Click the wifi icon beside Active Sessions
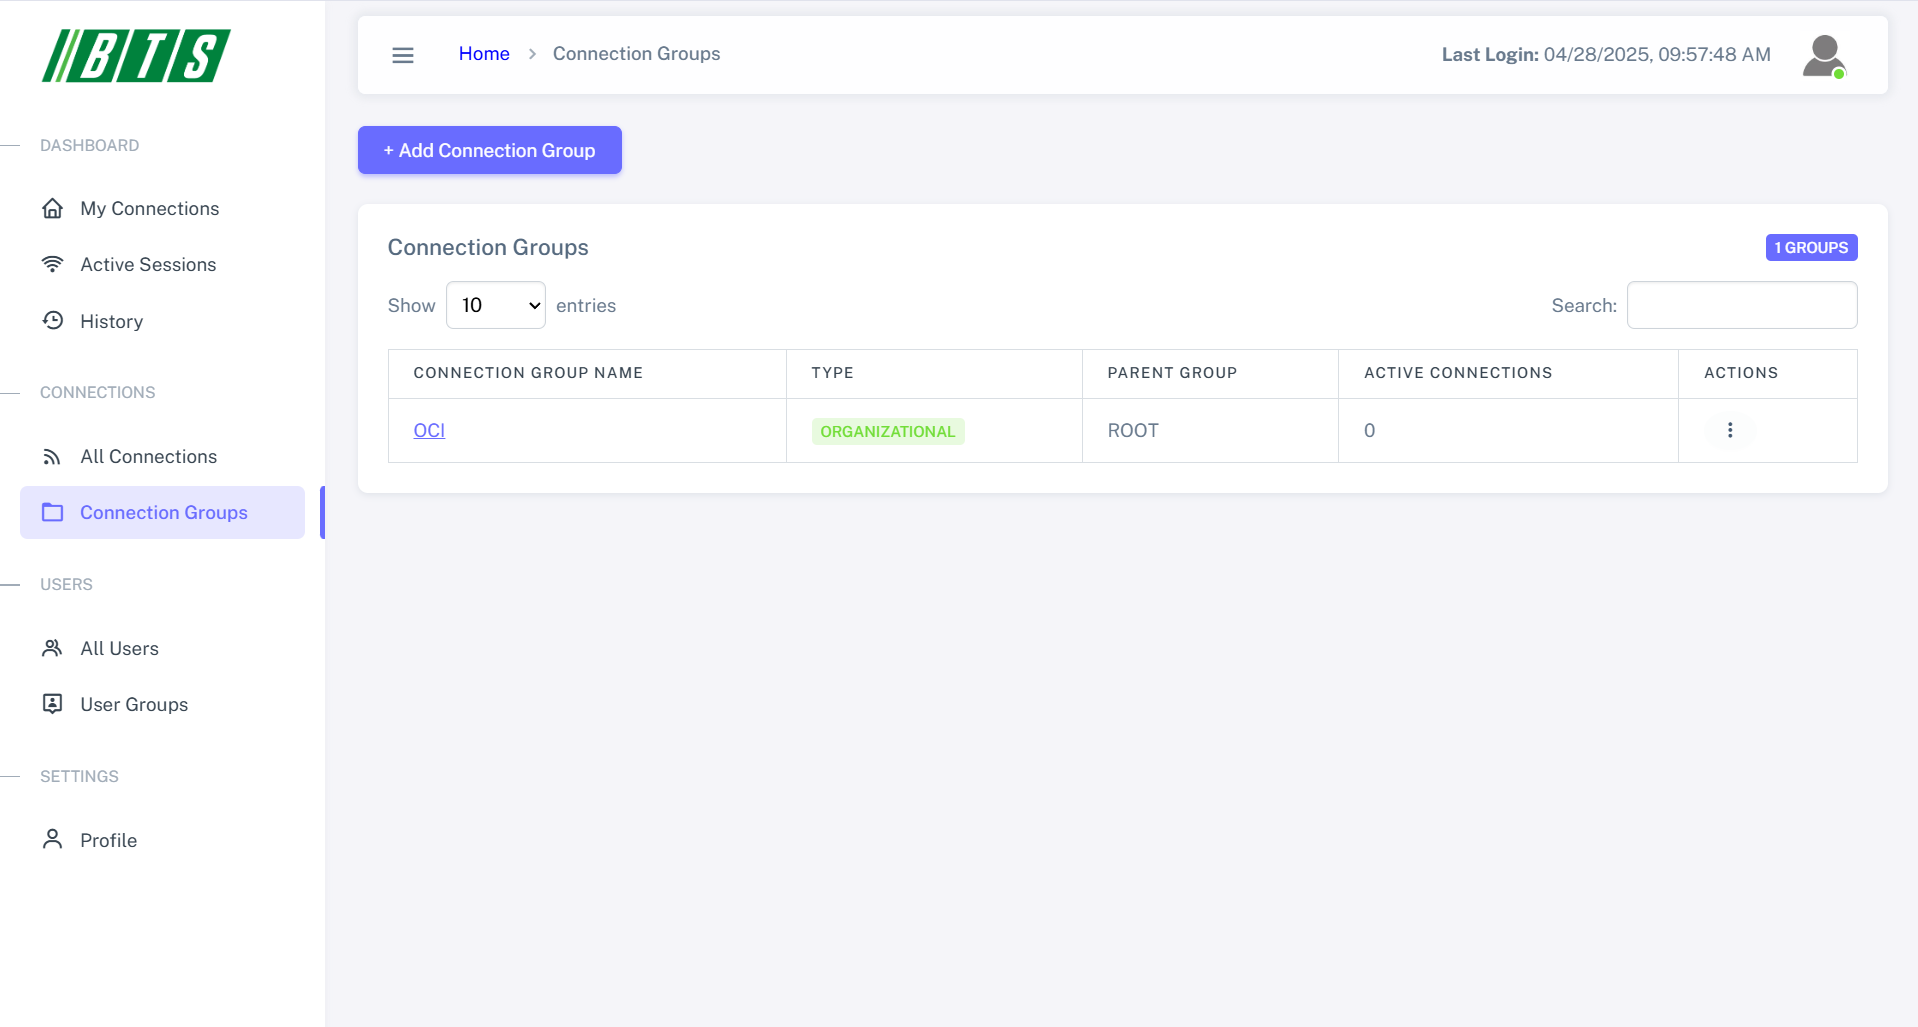Image resolution: width=1918 pixels, height=1027 pixels. click(x=53, y=264)
